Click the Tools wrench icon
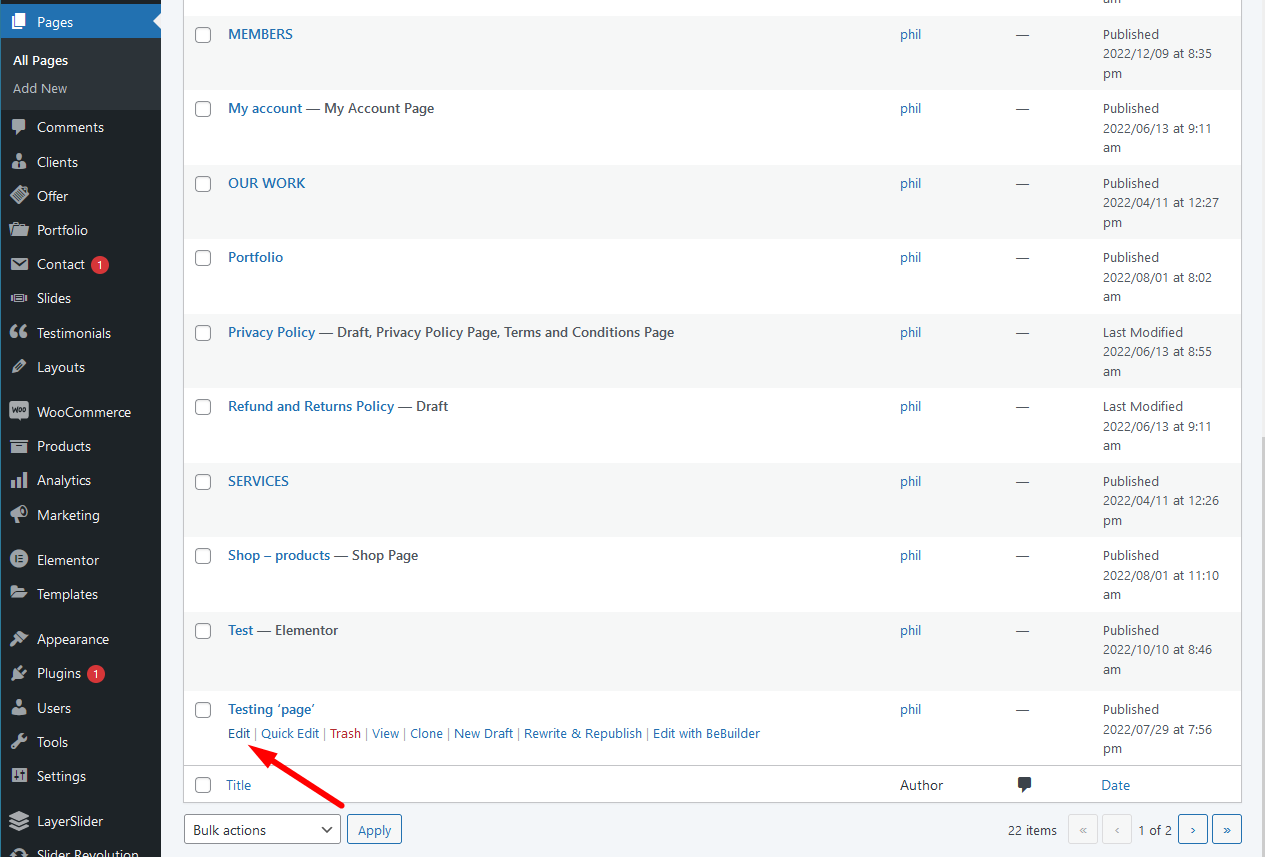Image resolution: width=1265 pixels, height=857 pixels. [x=19, y=742]
